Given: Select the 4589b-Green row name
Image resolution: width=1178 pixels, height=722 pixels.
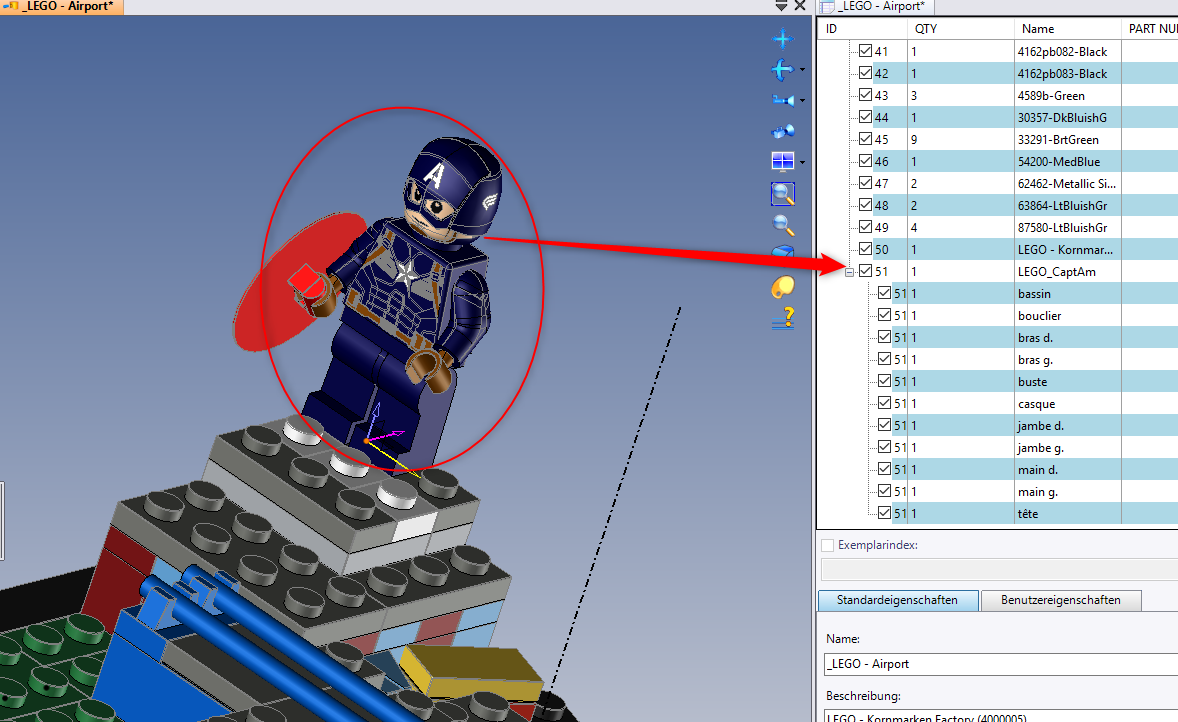Looking at the screenshot, I should [x=1051, y=95].
